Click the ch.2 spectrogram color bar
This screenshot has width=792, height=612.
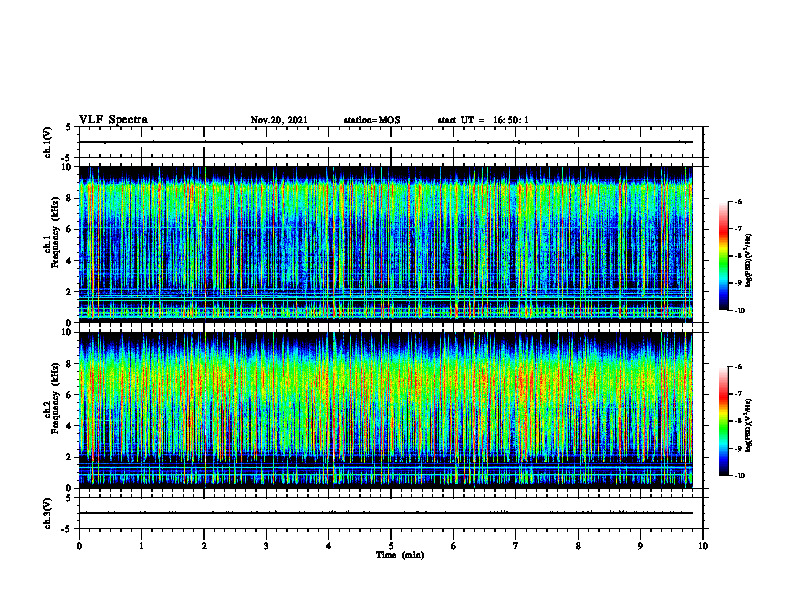(723, 421)
